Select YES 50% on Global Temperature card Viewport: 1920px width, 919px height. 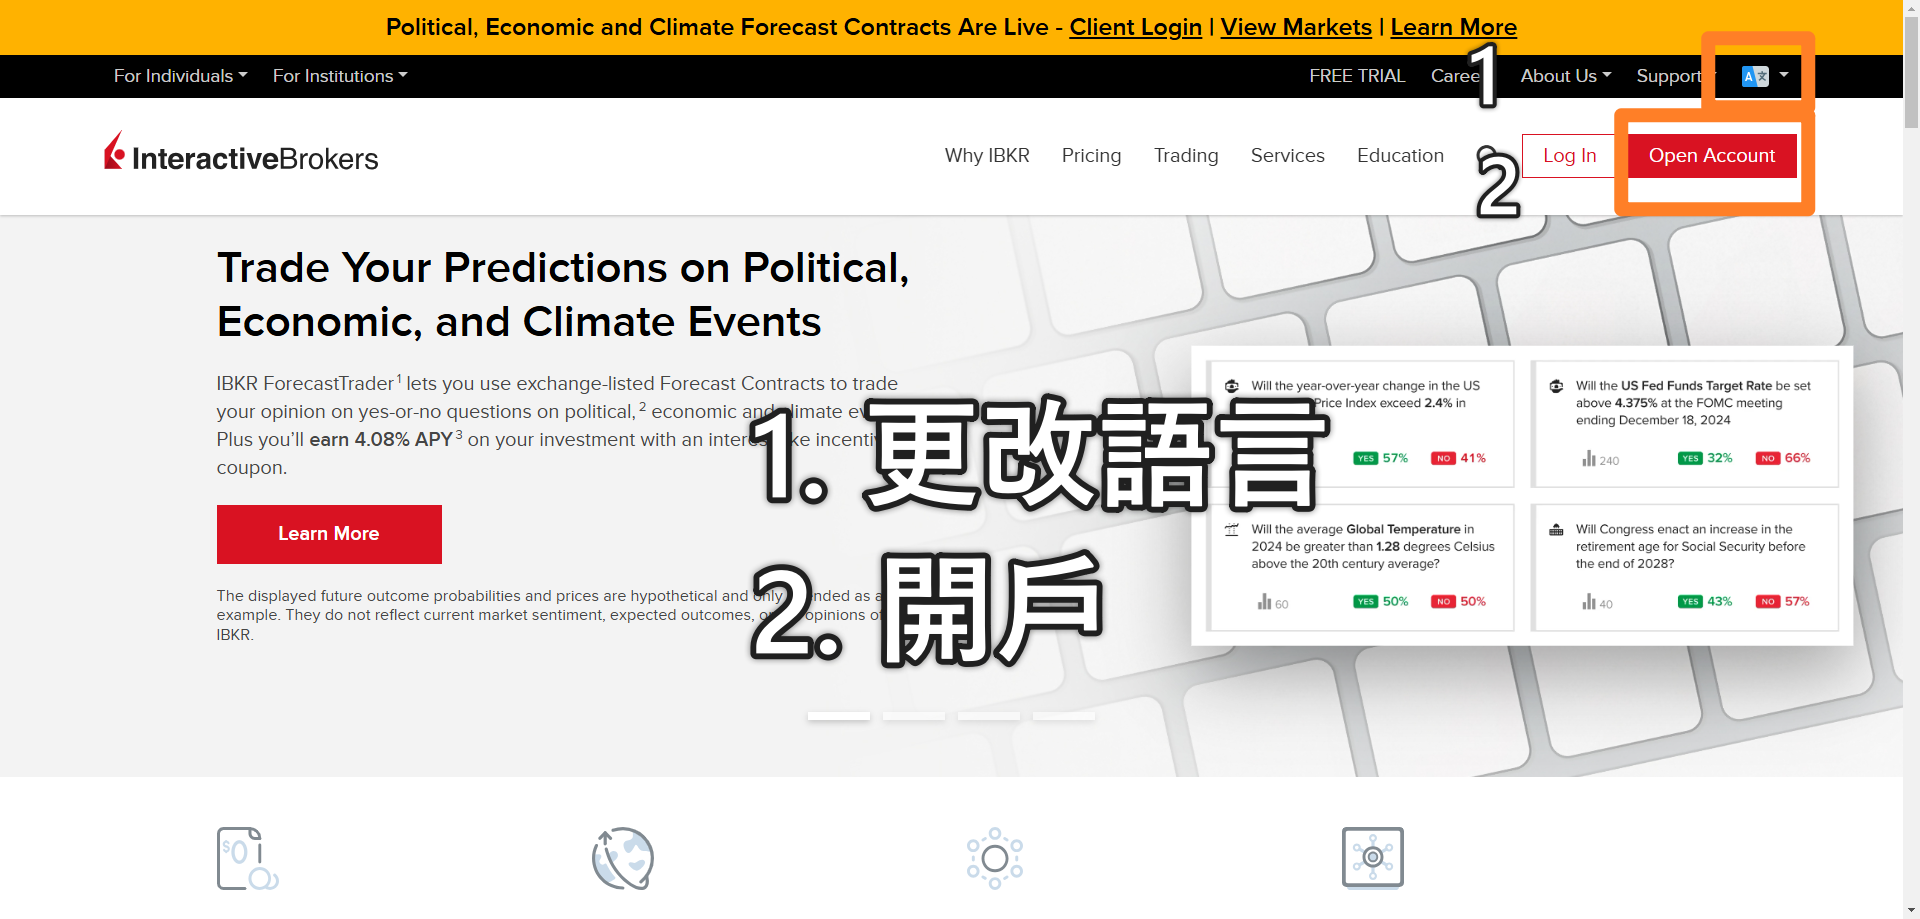(x=1381, y=601)
